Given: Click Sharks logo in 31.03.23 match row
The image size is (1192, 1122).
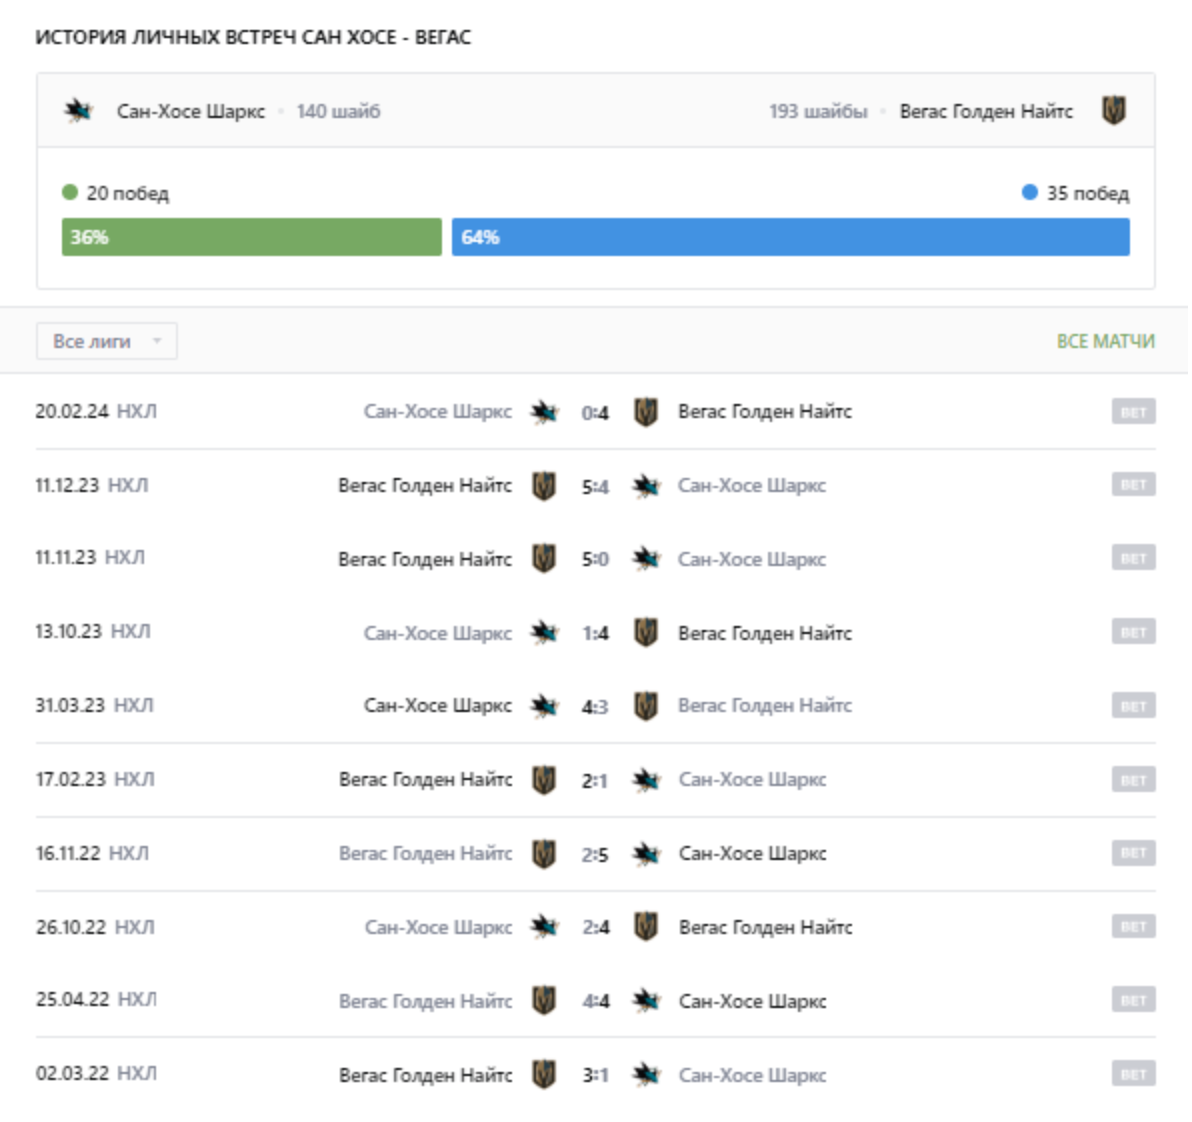Looking at the screenshot, I should click(x=544, y=706).
